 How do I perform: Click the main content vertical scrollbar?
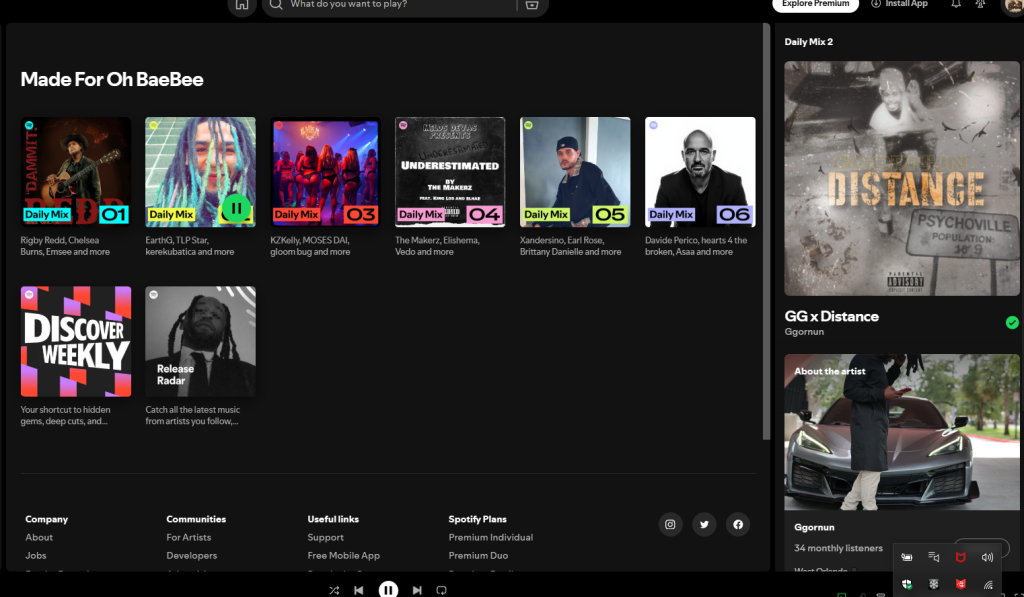[767, 232]
